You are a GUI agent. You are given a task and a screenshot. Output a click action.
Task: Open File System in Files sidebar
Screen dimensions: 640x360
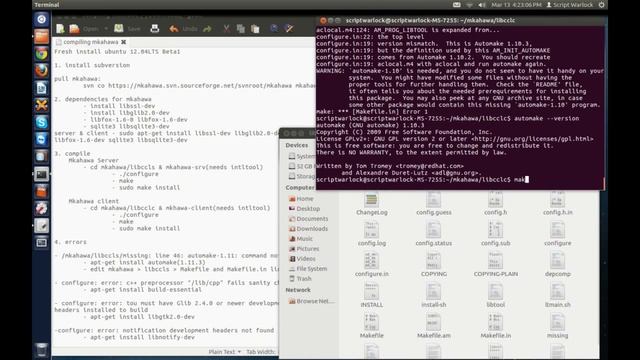(x=308, y=269)
